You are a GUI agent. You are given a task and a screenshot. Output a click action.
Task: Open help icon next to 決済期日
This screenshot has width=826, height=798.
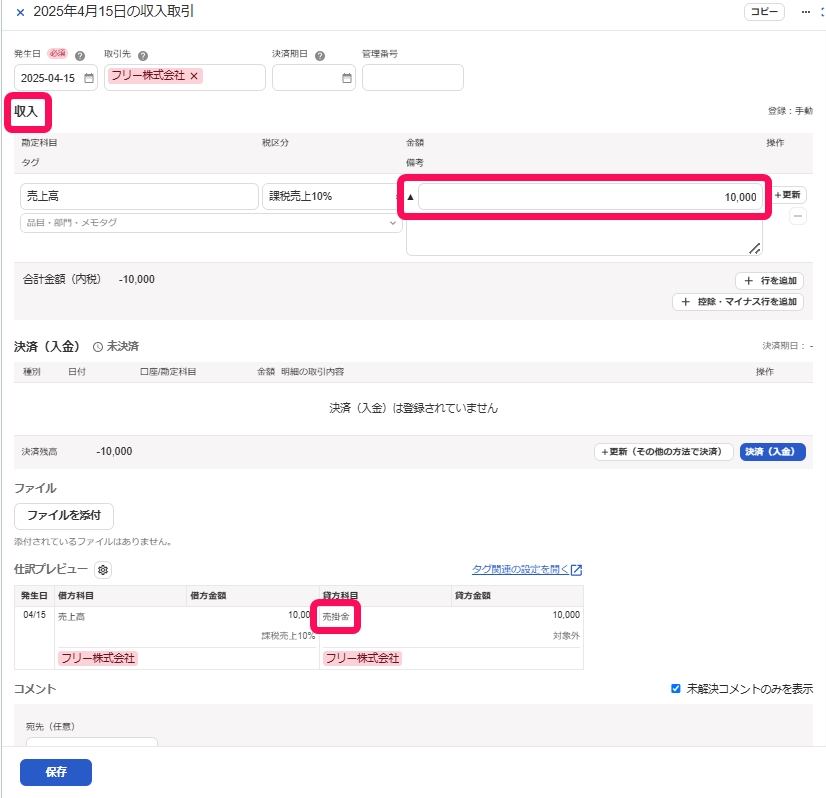320,55
